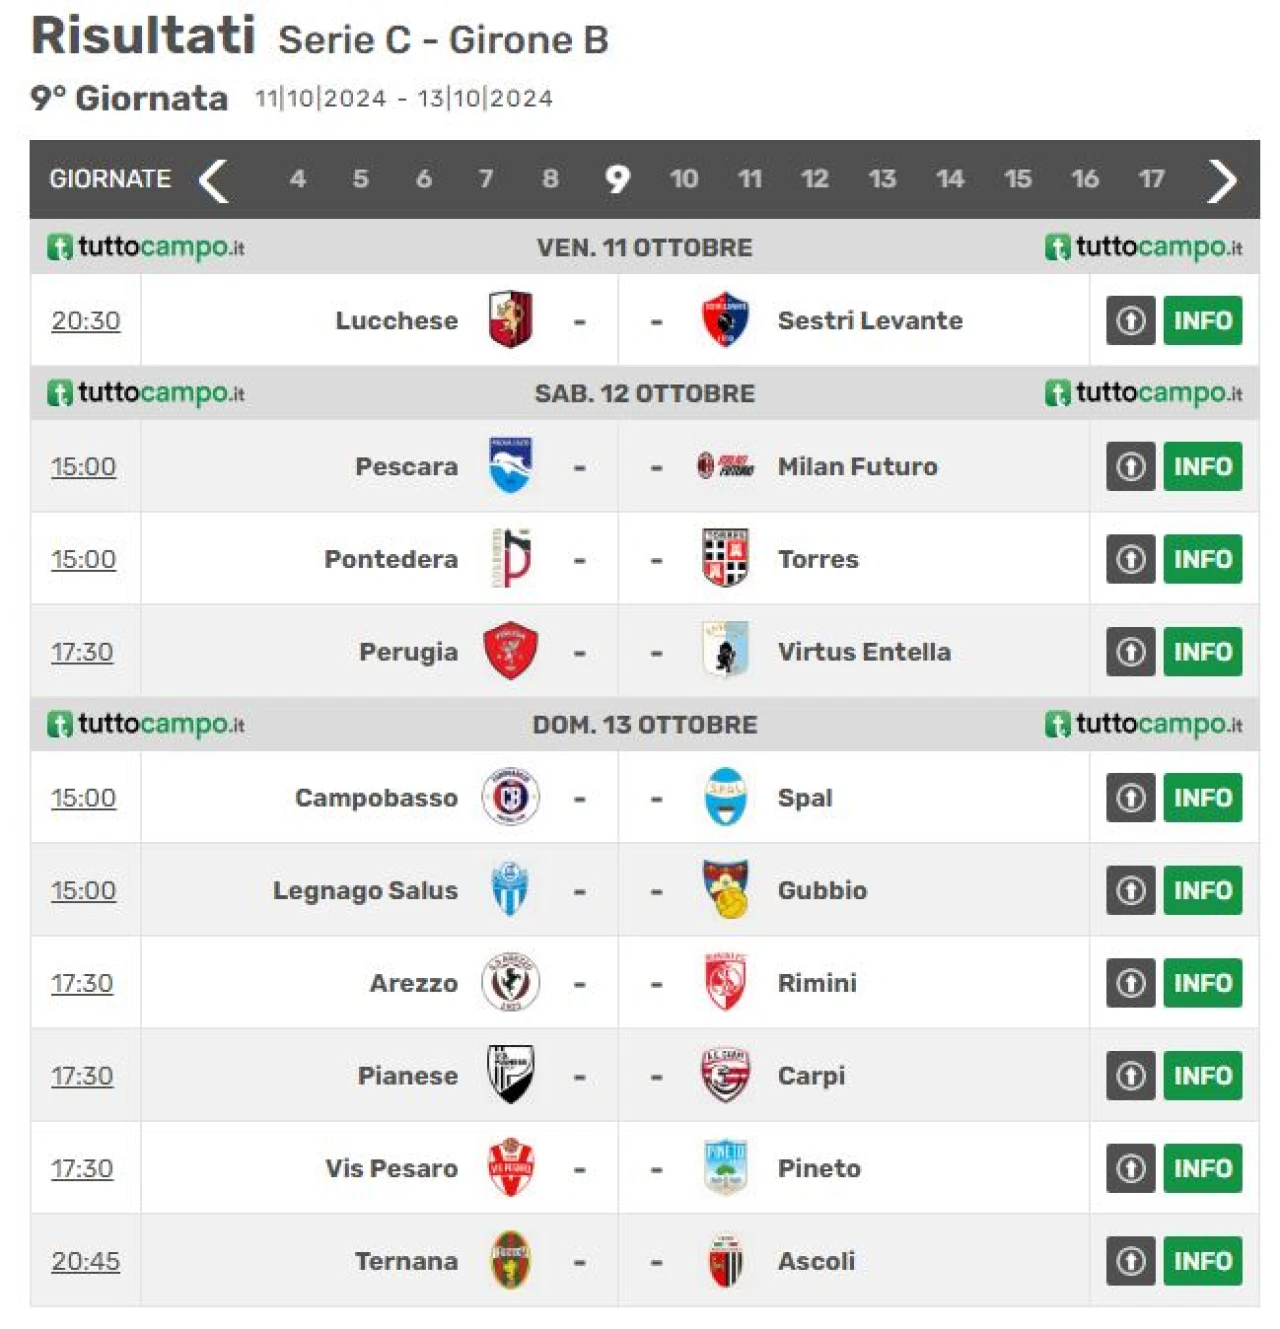The width and height of the screenshot is (1280, 1329).
Task: Show next giornate with right chevron
Action: coord(1222,180)
